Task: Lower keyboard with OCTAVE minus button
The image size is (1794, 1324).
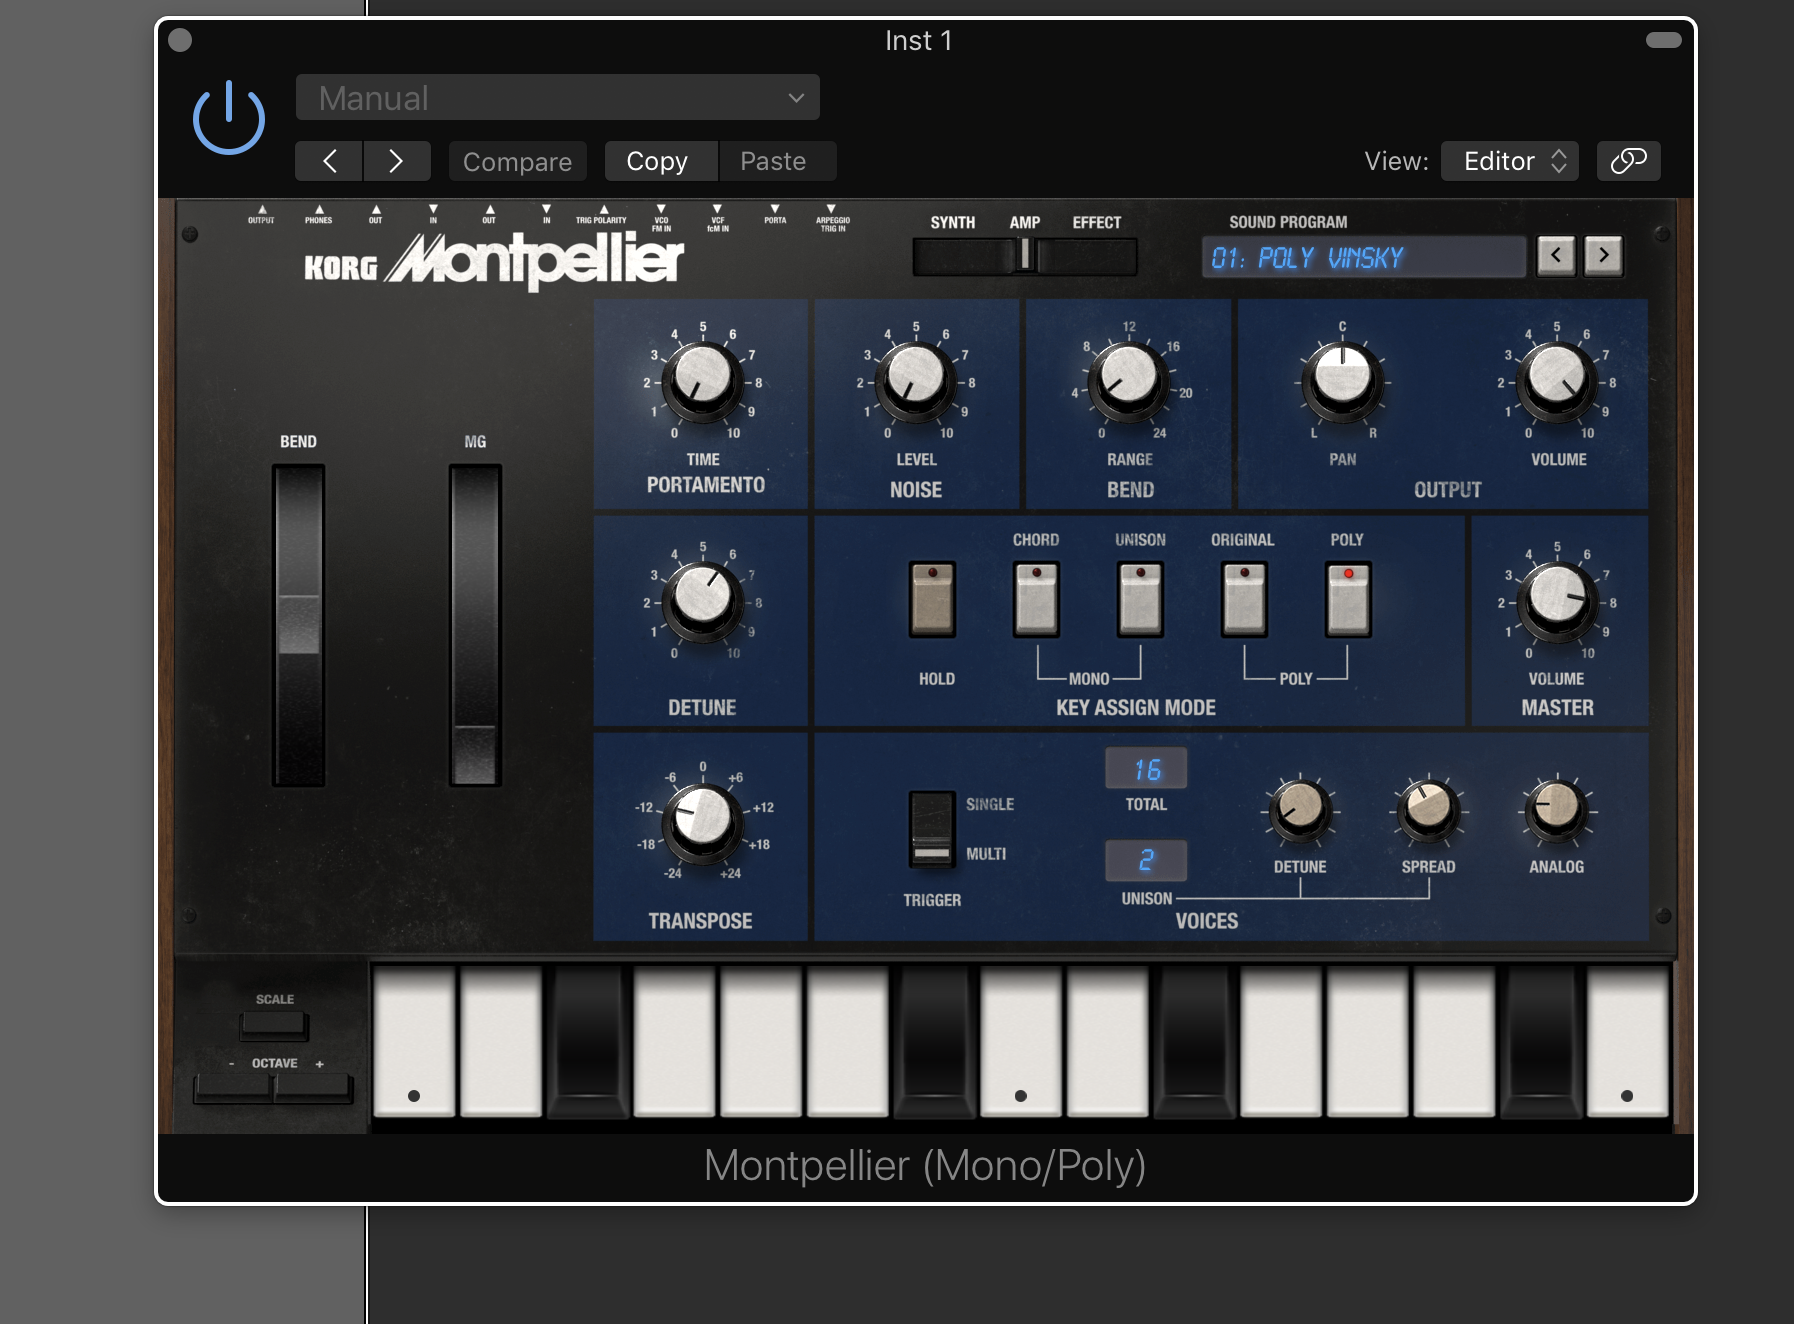Action: pos(233,1088)
